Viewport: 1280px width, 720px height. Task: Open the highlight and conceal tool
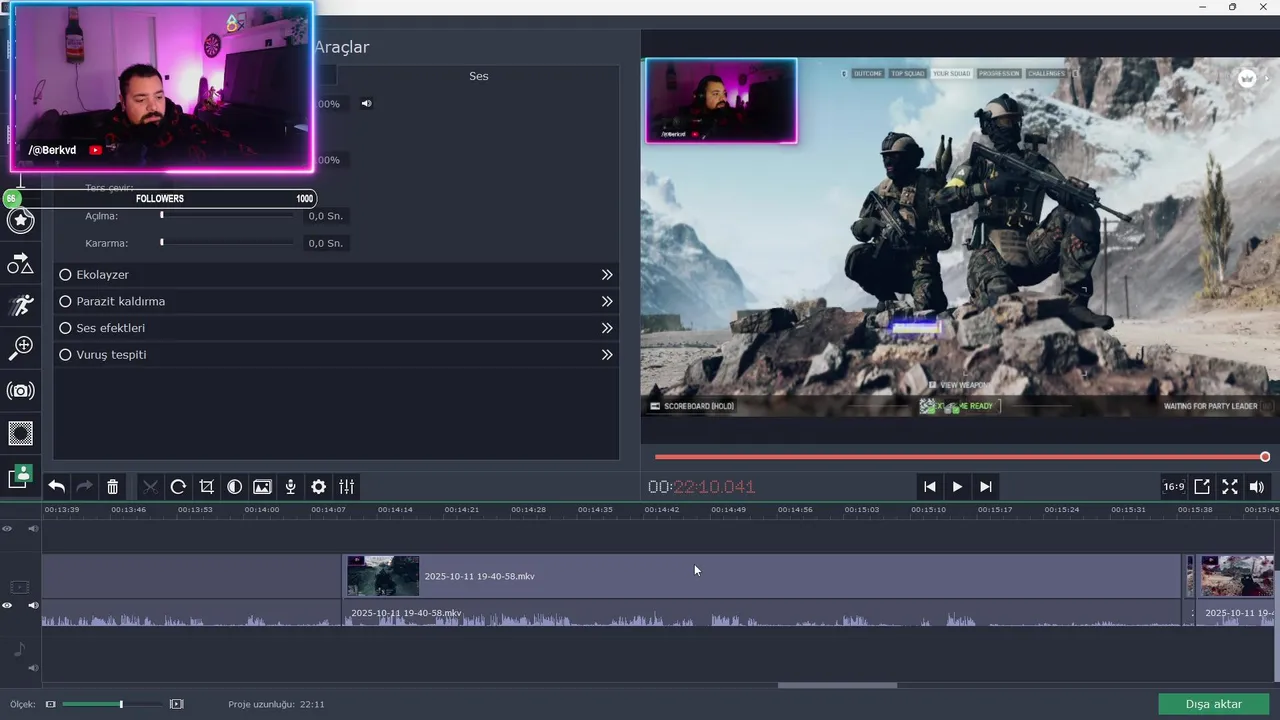(x=20, y=433)
